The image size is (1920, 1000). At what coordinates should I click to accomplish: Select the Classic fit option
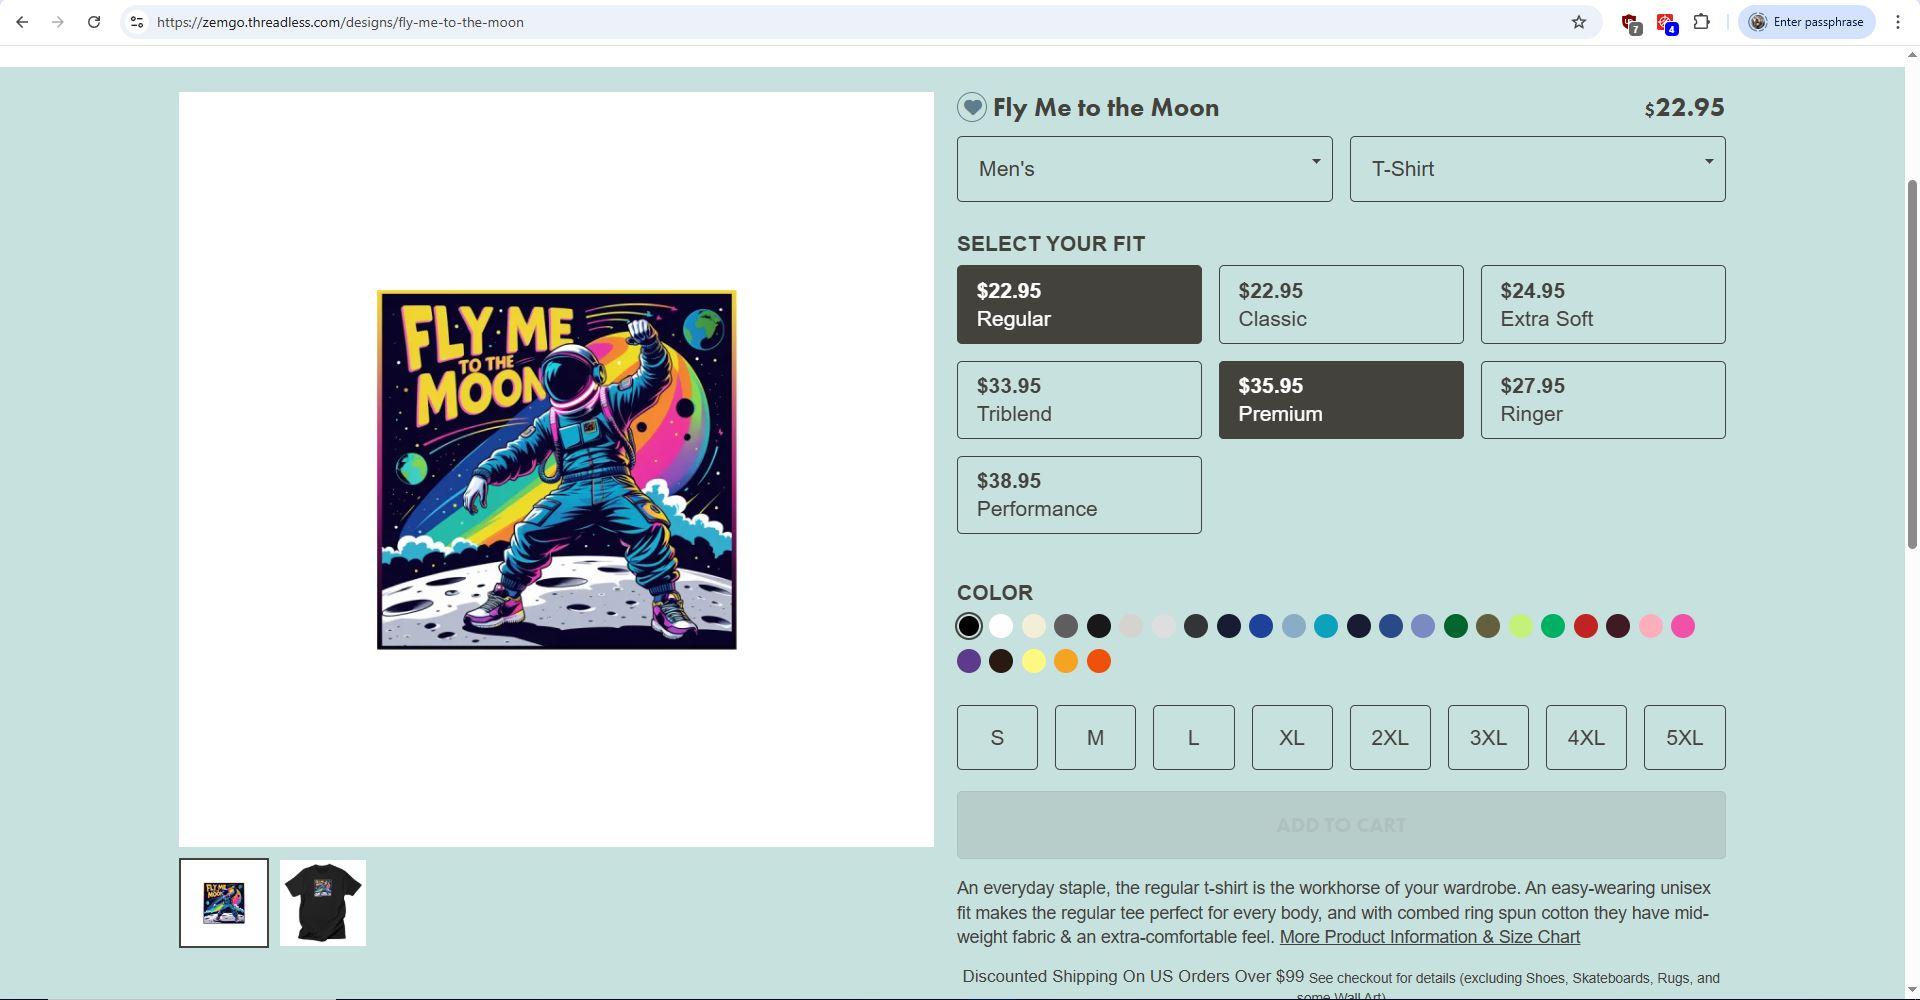coord(1340,304)
